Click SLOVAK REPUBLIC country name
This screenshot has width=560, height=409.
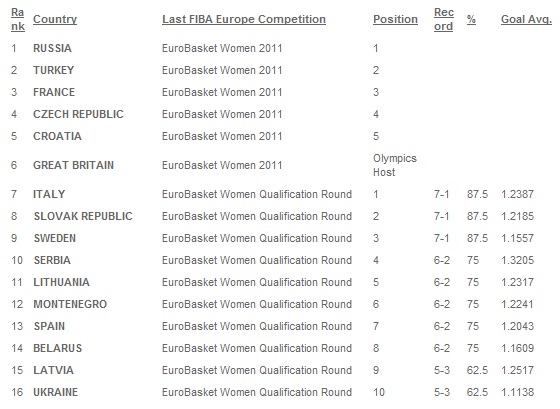pyautogui.click(x=83, y=216)
